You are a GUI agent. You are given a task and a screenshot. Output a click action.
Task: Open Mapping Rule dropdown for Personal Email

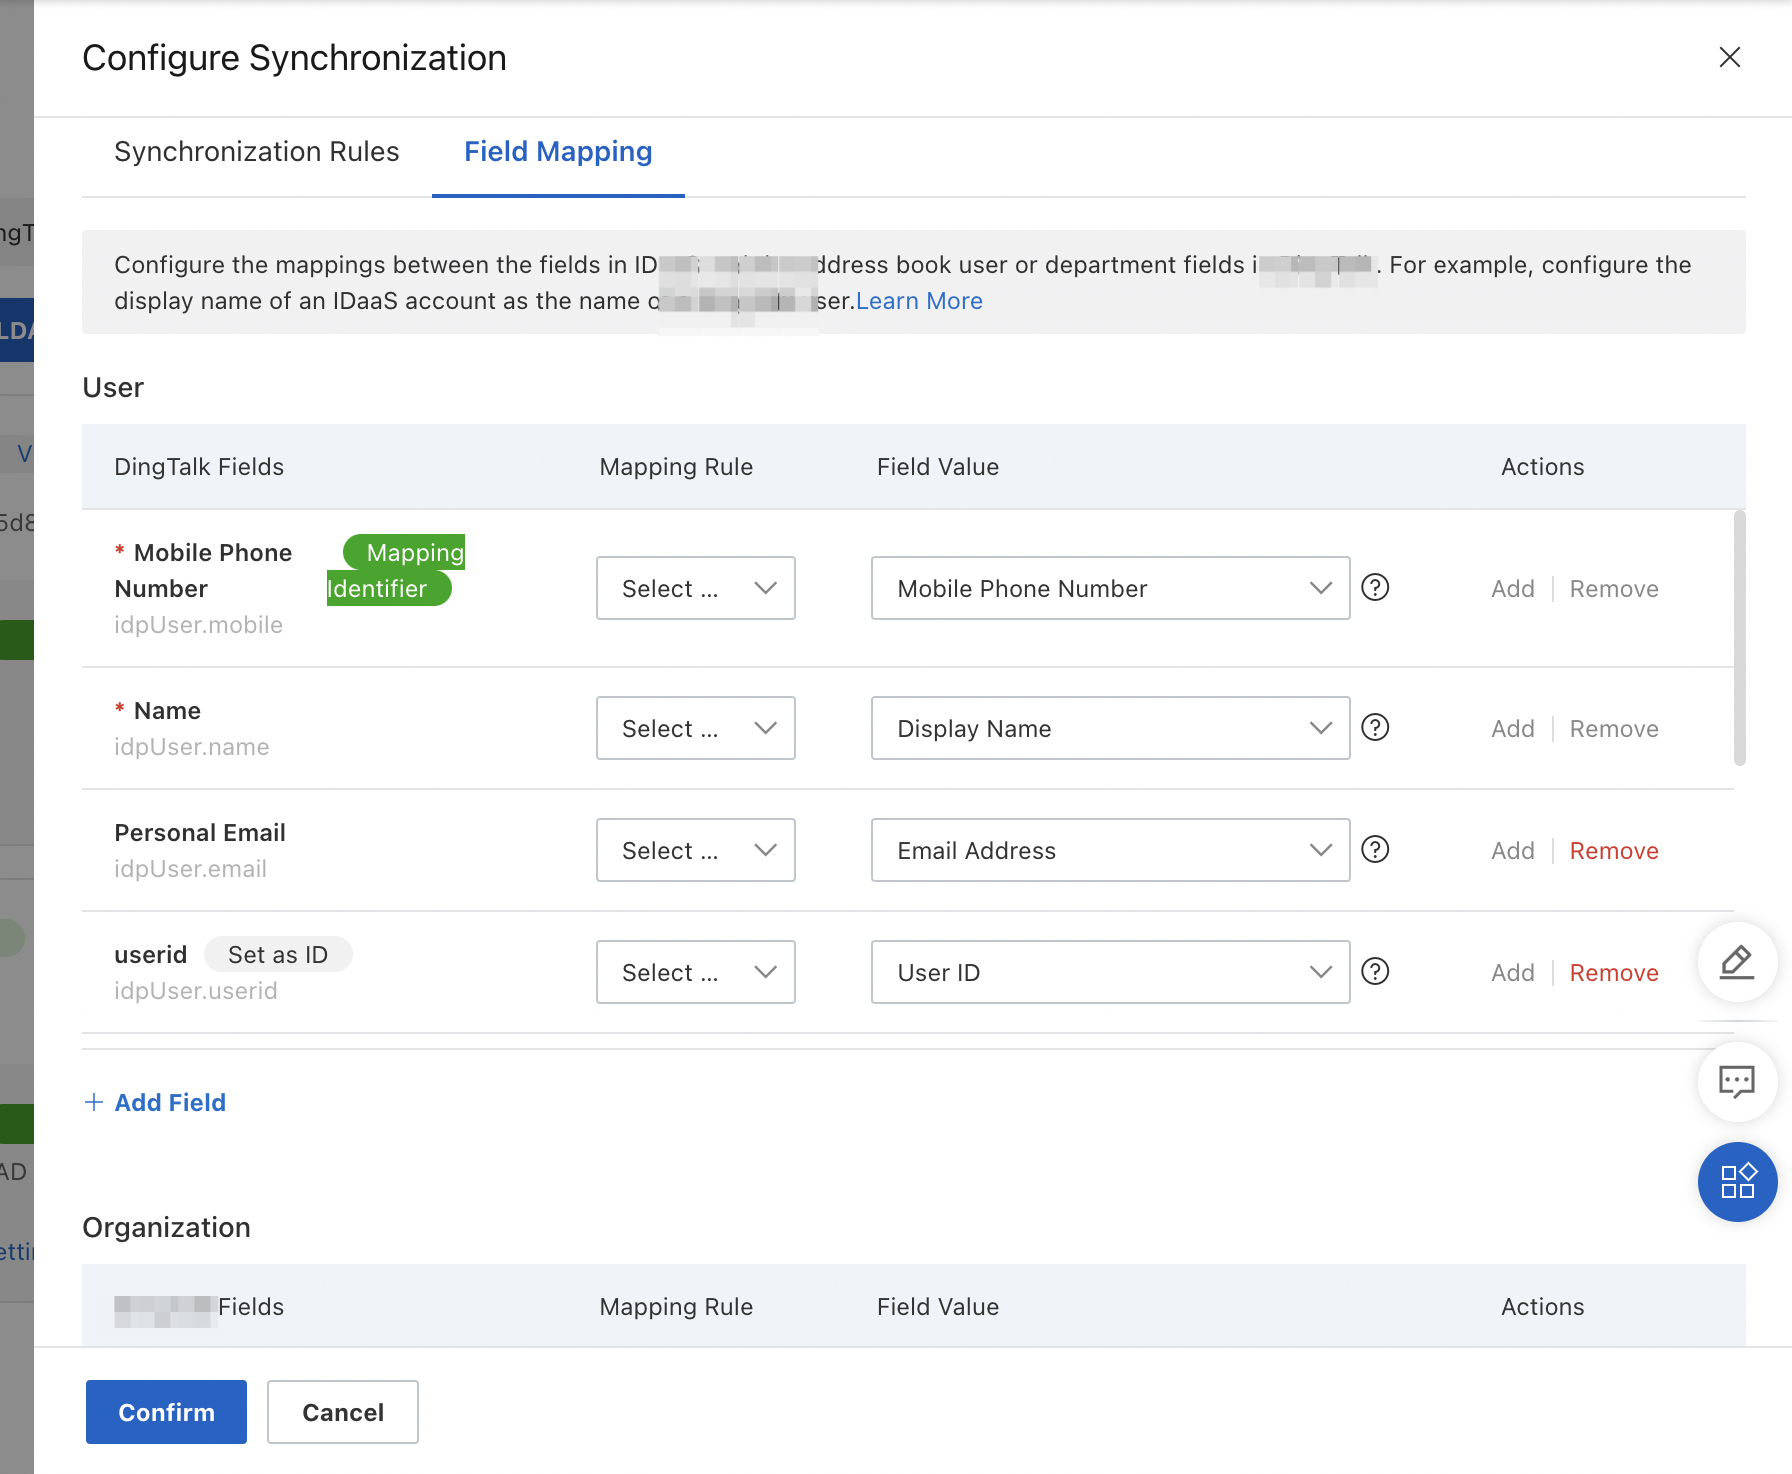(x=696, y=850)
